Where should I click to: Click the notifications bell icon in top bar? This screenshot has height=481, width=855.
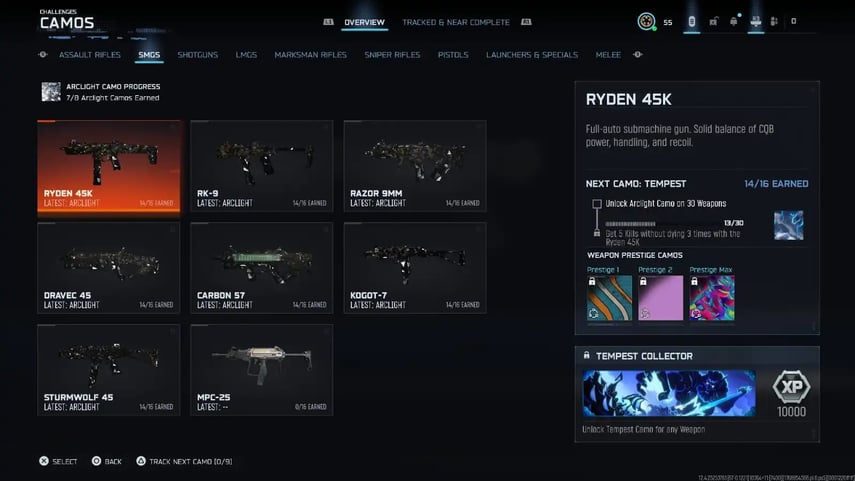[x=733, y=21]
